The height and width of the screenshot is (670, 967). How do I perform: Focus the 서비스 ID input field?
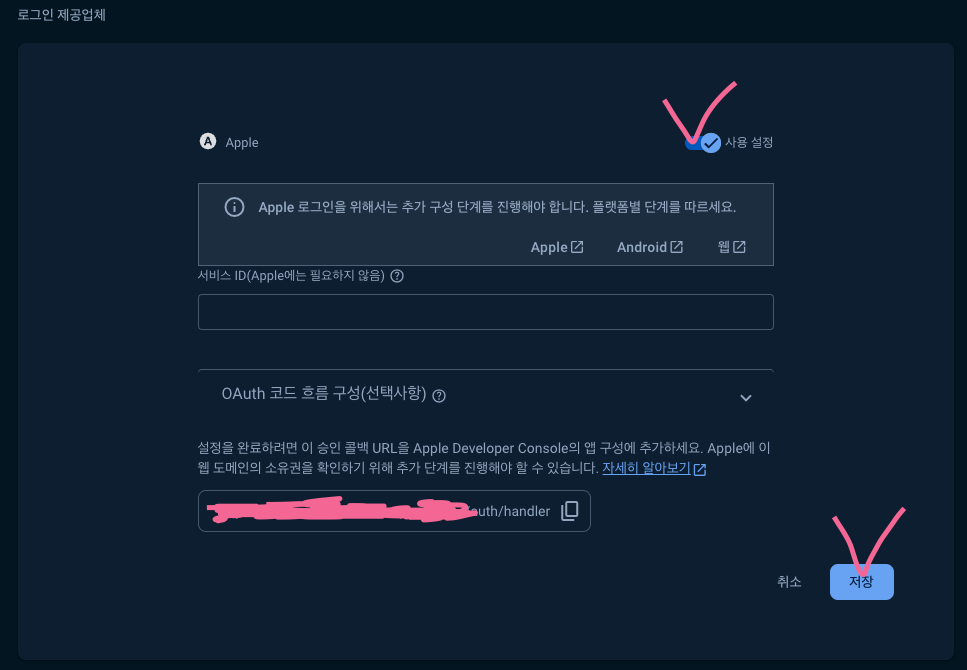[x=486, y=312]
